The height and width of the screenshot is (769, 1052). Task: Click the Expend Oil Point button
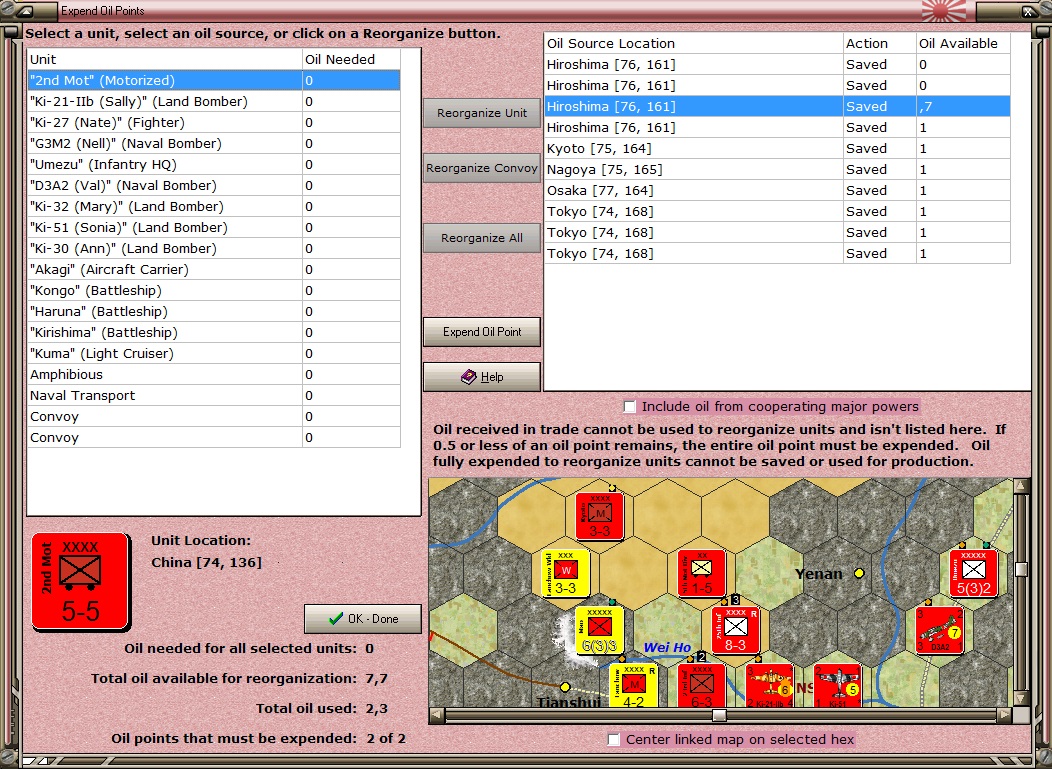(x=482, y=331)
